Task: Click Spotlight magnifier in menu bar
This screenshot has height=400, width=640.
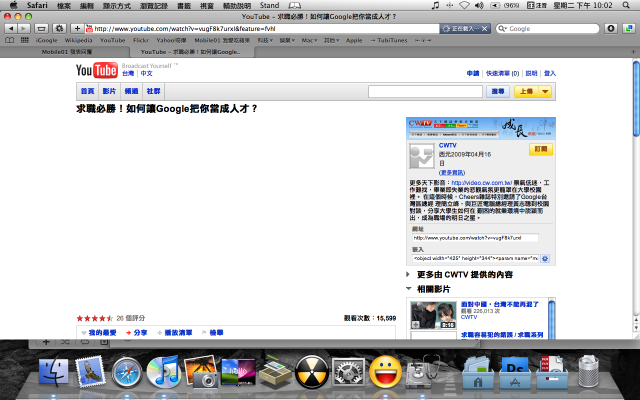Action: (626, 5)
